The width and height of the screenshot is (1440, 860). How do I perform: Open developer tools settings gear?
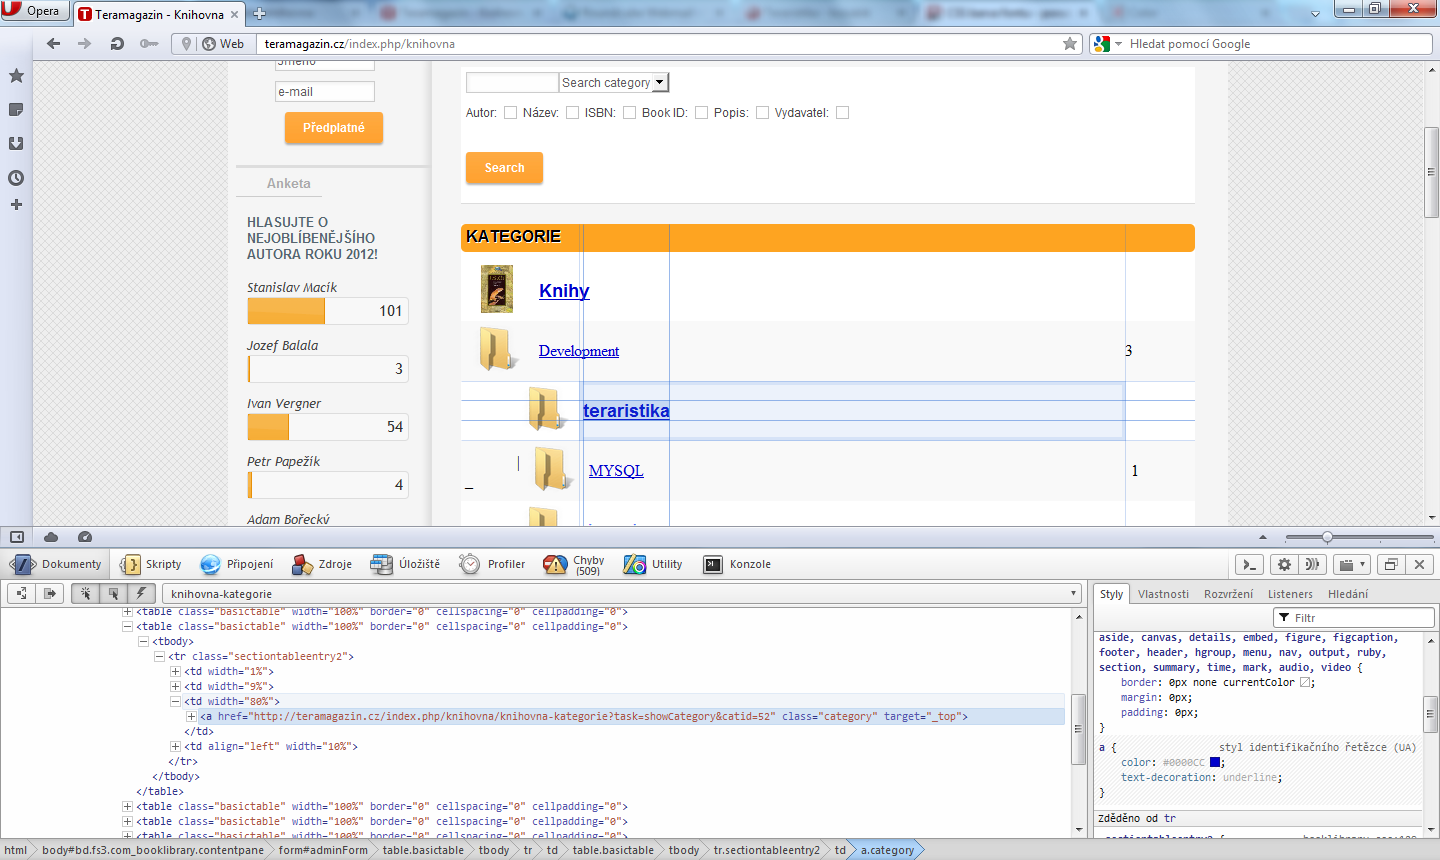point(1284,564)
